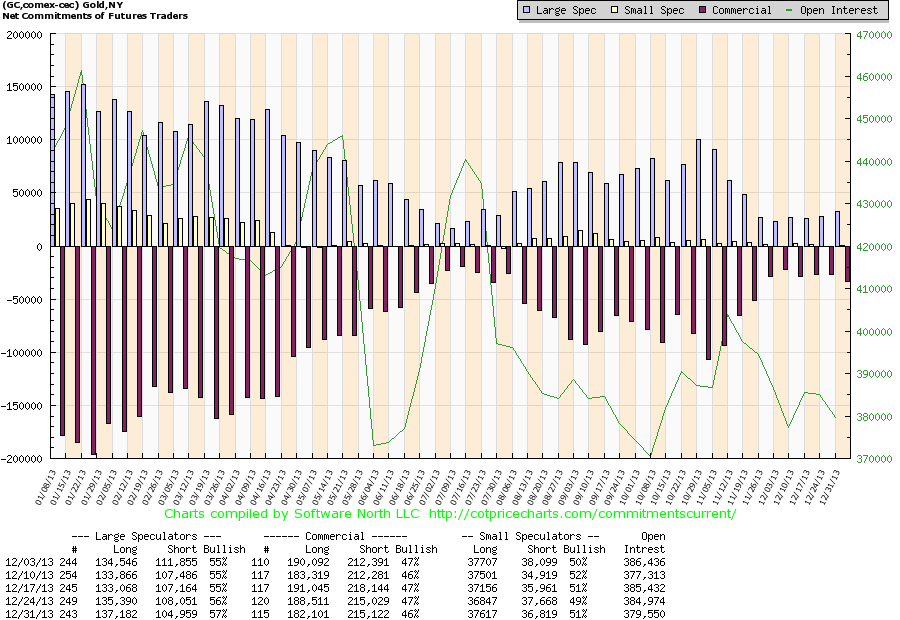
Task: Click the 01/08/13 date axis label
Action: pyautogui.click(x=44, y=487)
